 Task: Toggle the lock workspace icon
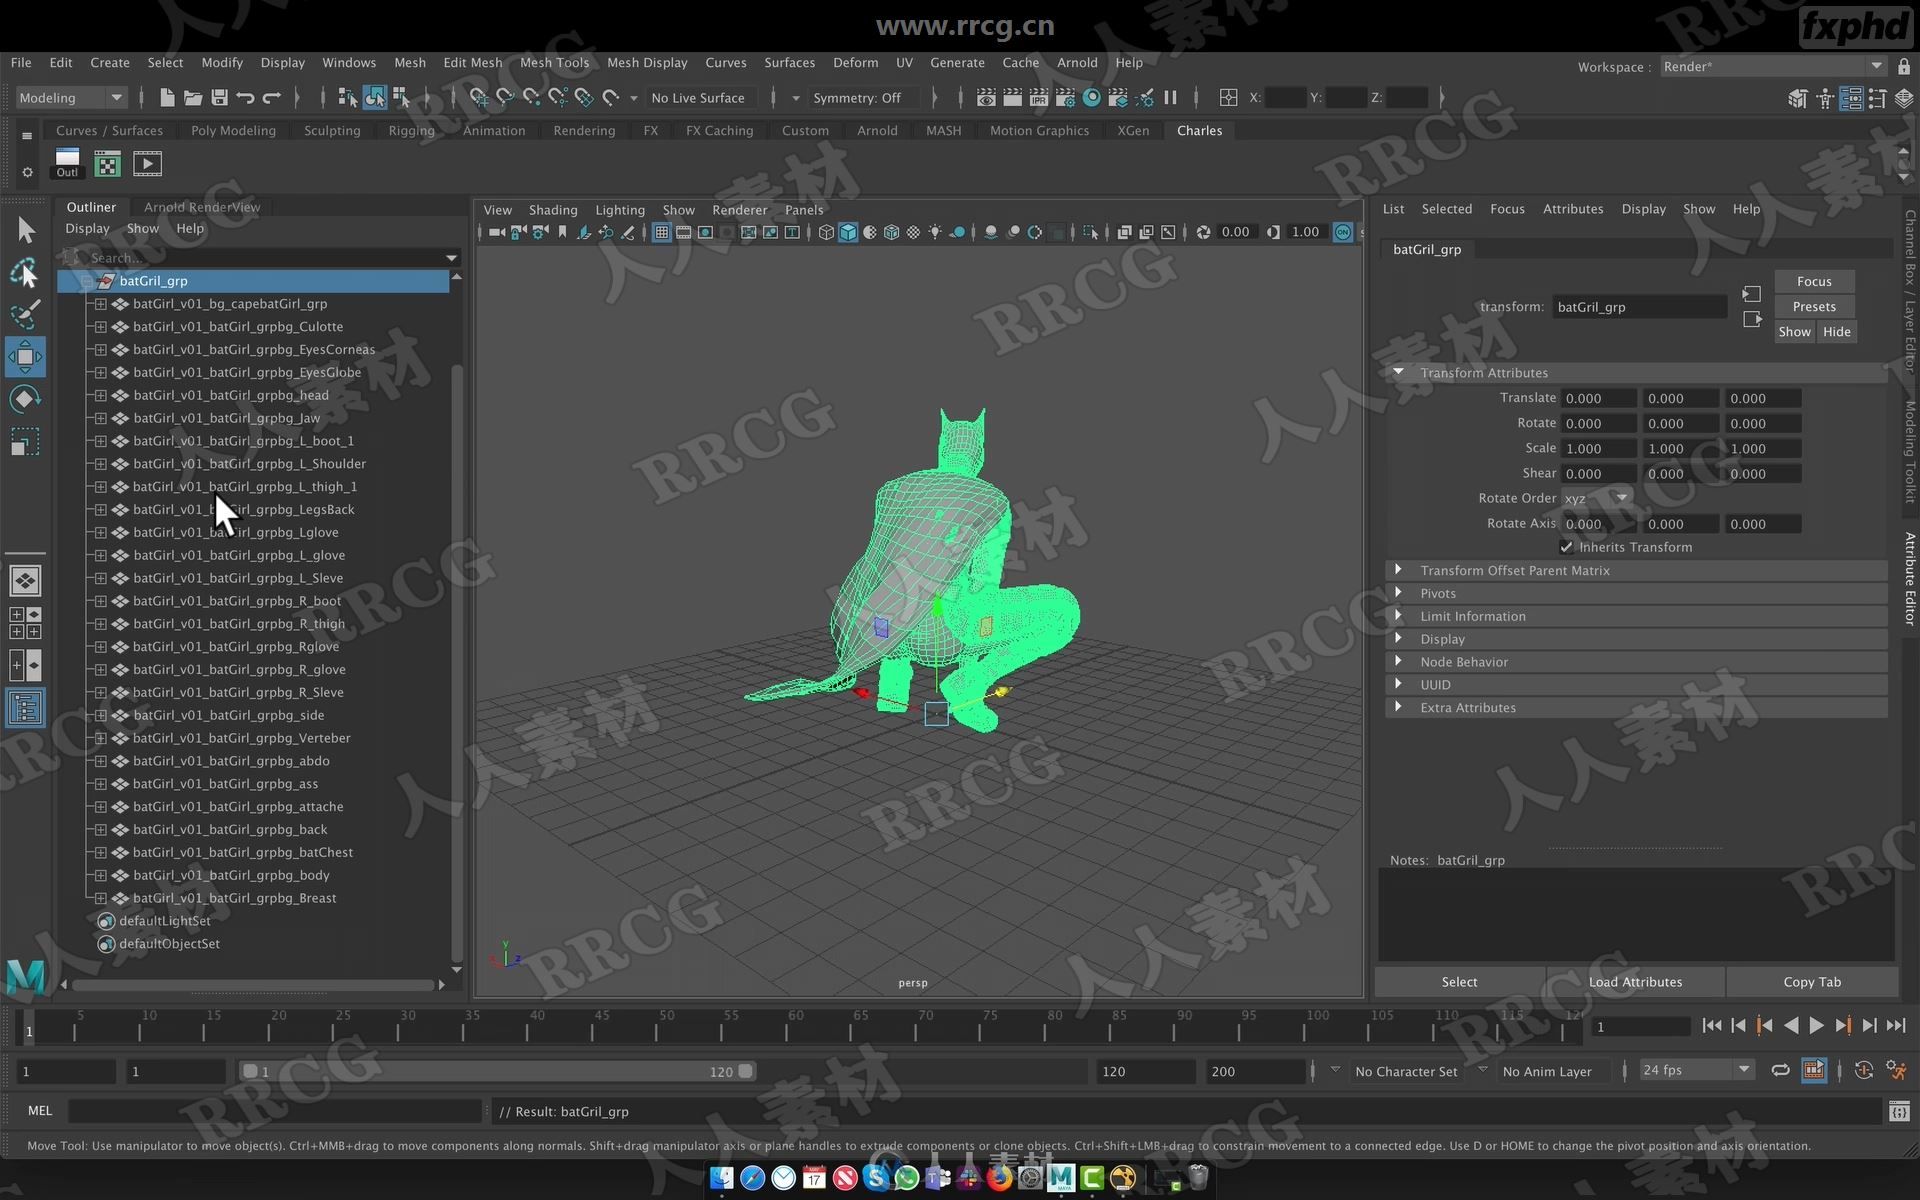click(1903, 66)
